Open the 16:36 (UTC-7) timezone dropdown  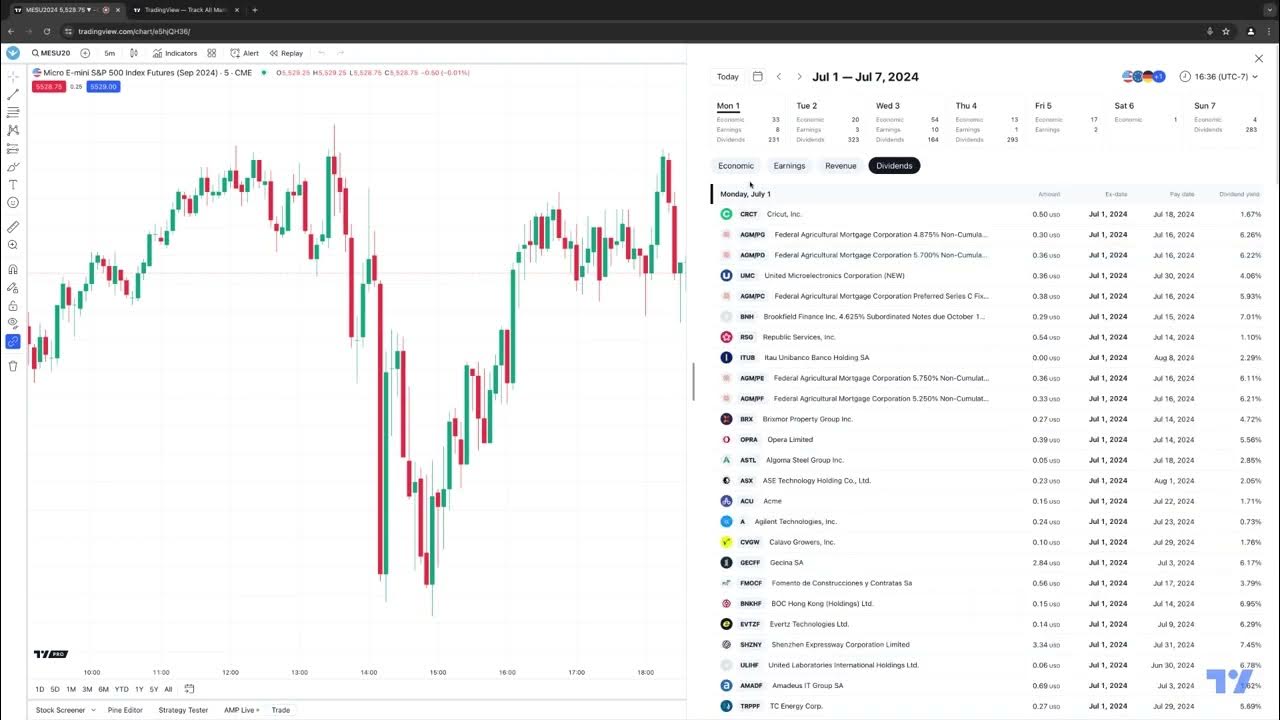(1218, 77)
